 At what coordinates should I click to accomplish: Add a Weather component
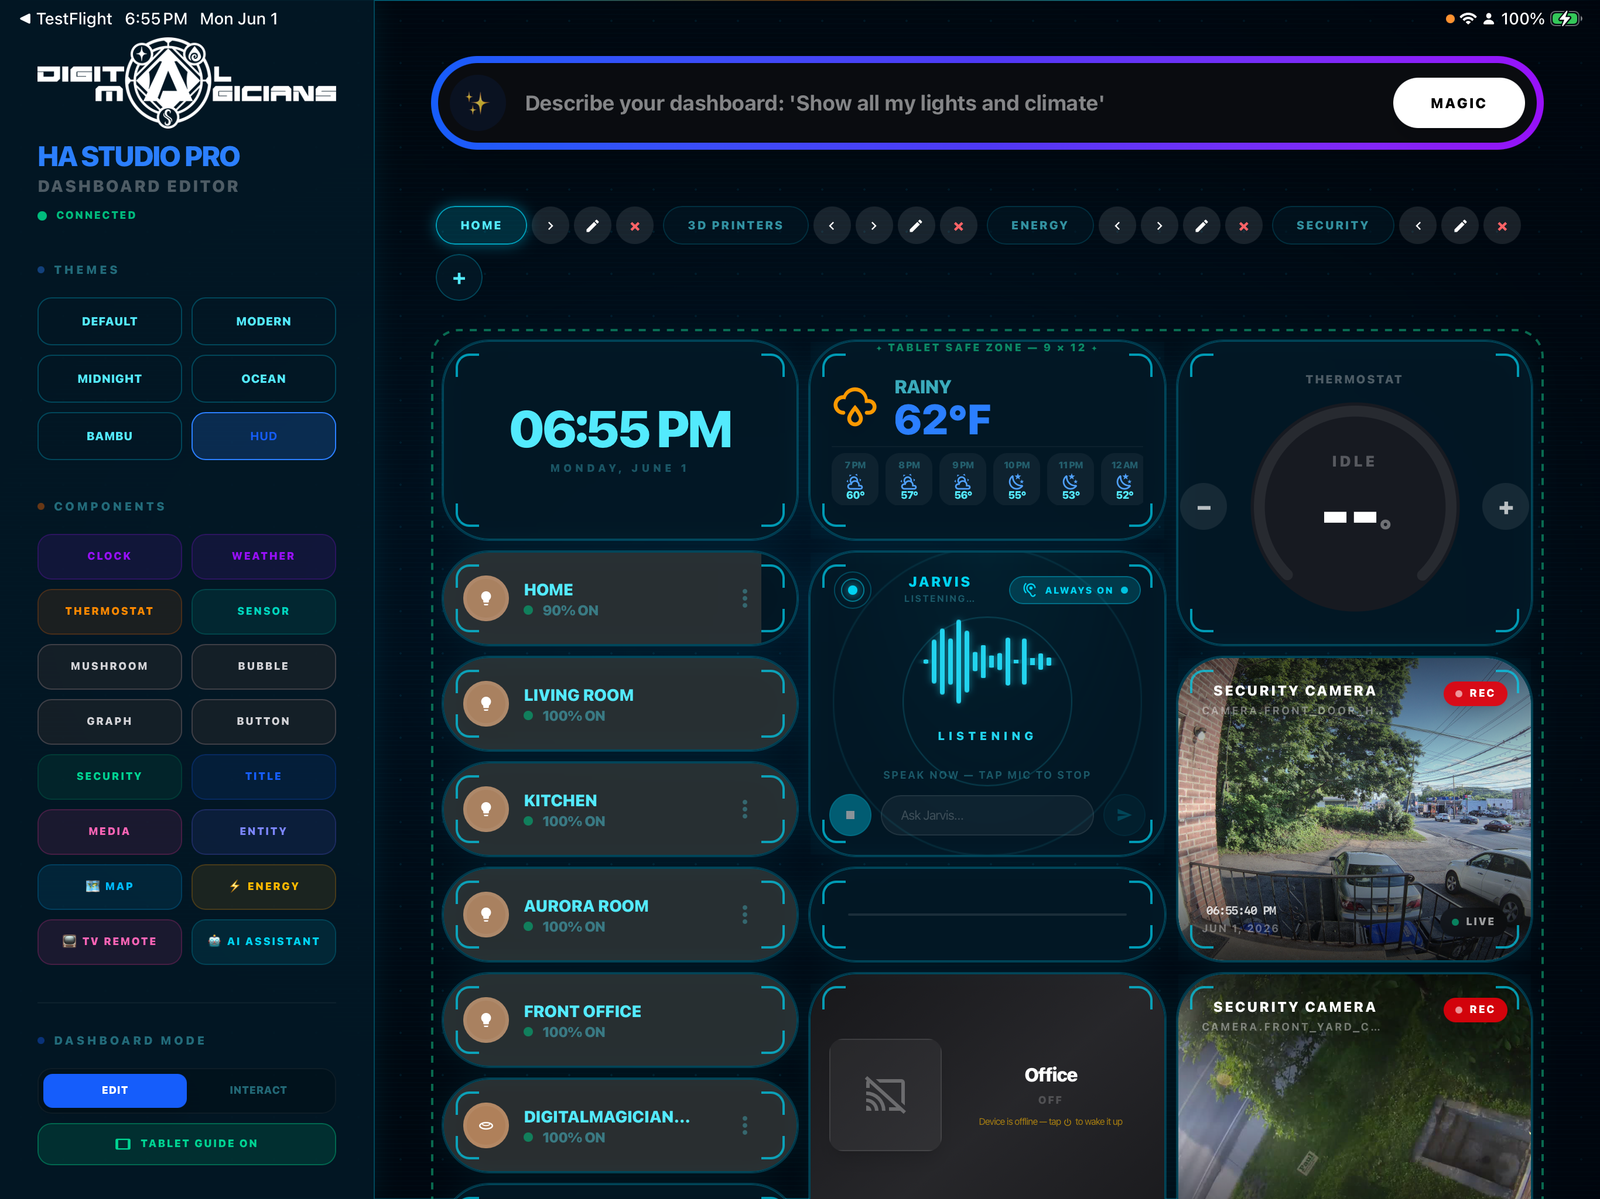(x=264, y=556)
